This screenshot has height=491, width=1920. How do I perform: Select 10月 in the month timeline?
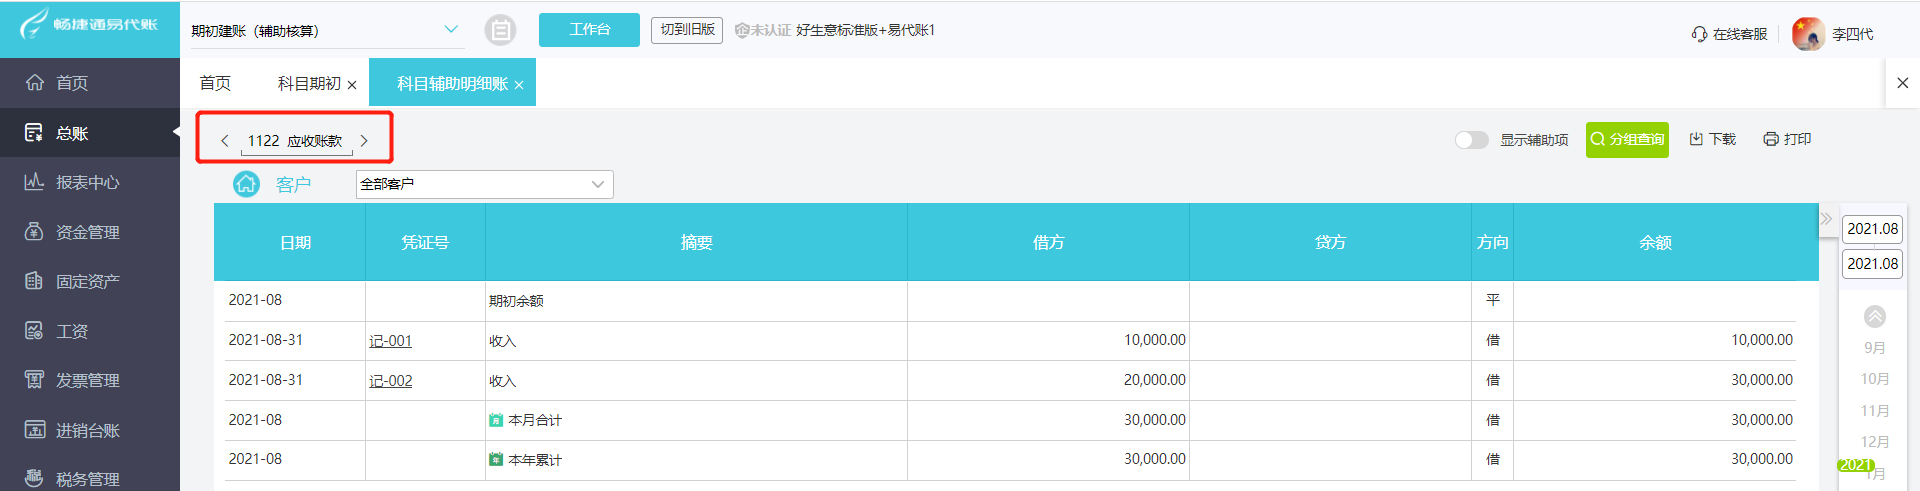(1875, 379)
